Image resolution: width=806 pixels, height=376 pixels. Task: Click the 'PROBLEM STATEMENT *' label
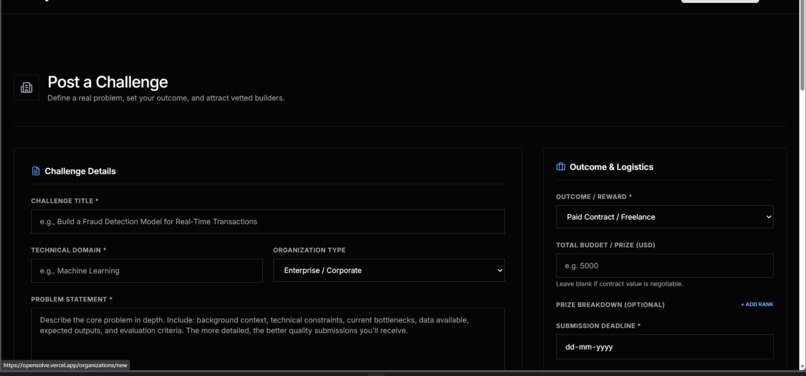click(71, 299)
